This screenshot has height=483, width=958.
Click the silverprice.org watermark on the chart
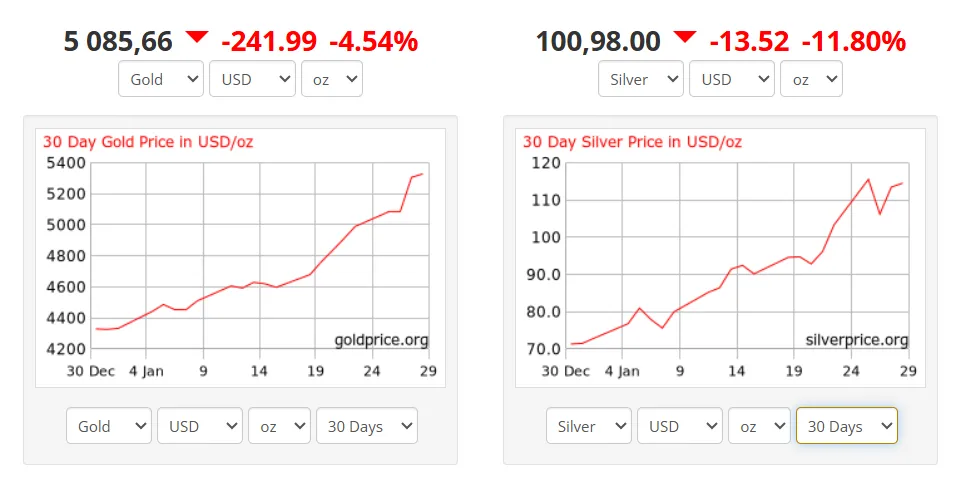click(x=857, y=340)
